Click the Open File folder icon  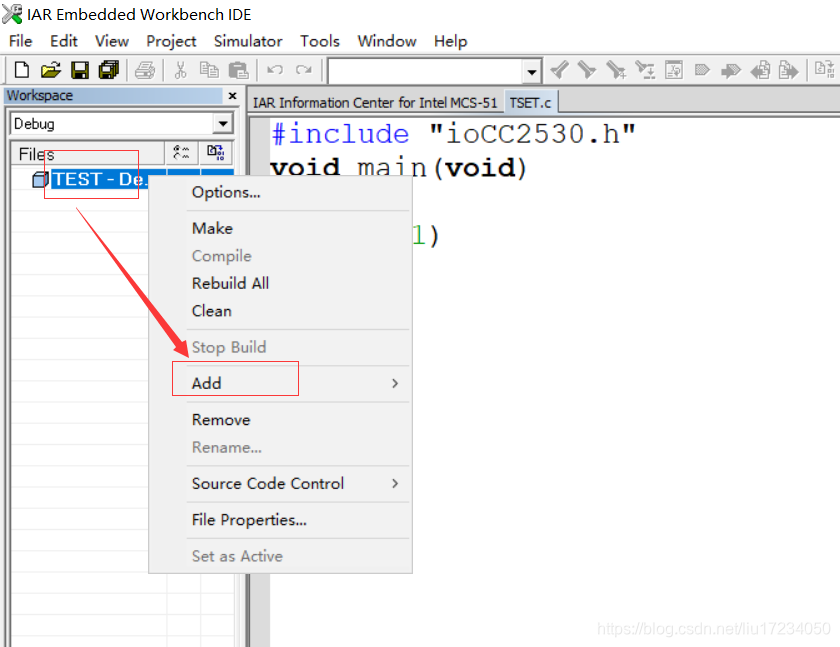click(51, 70)
